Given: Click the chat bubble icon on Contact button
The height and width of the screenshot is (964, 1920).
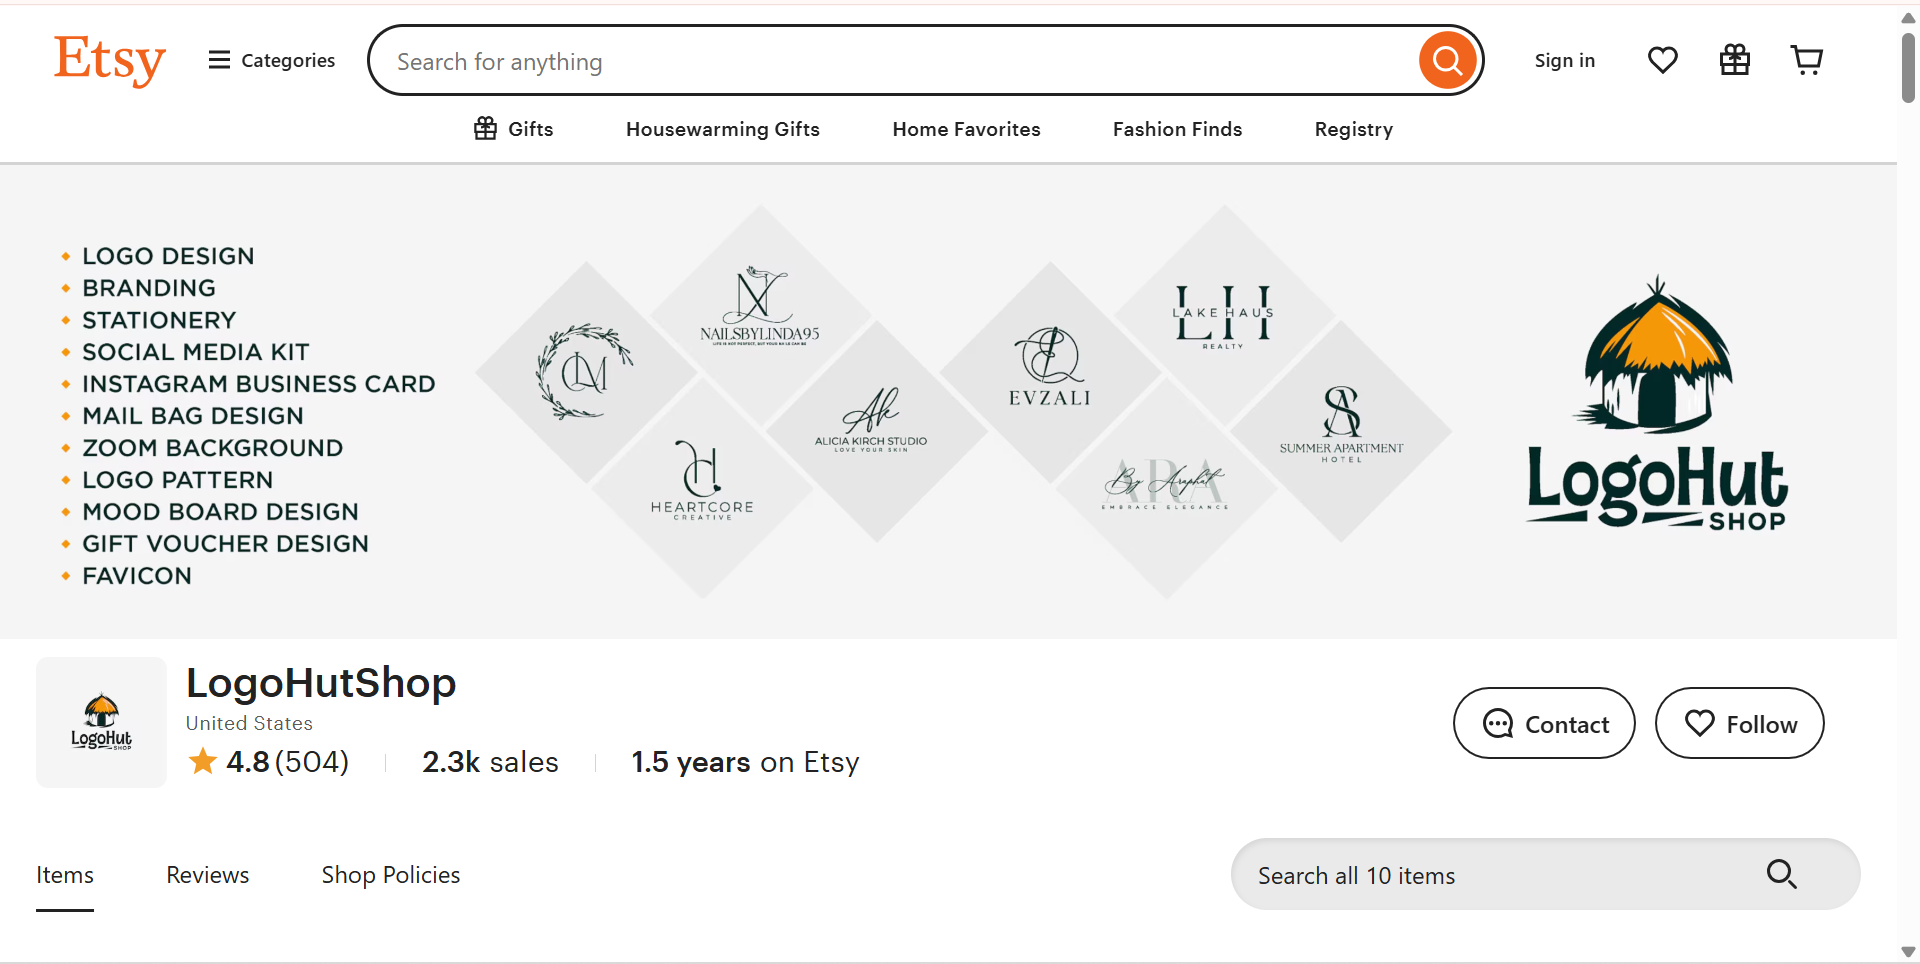Looking at the screenshot, I should [x=1496, y=723].
